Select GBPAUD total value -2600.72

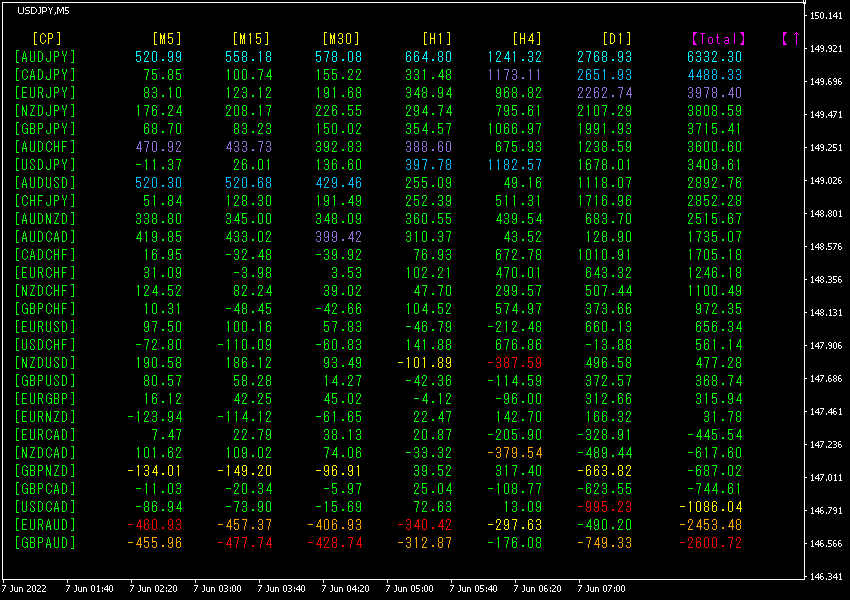coord(710,543)
